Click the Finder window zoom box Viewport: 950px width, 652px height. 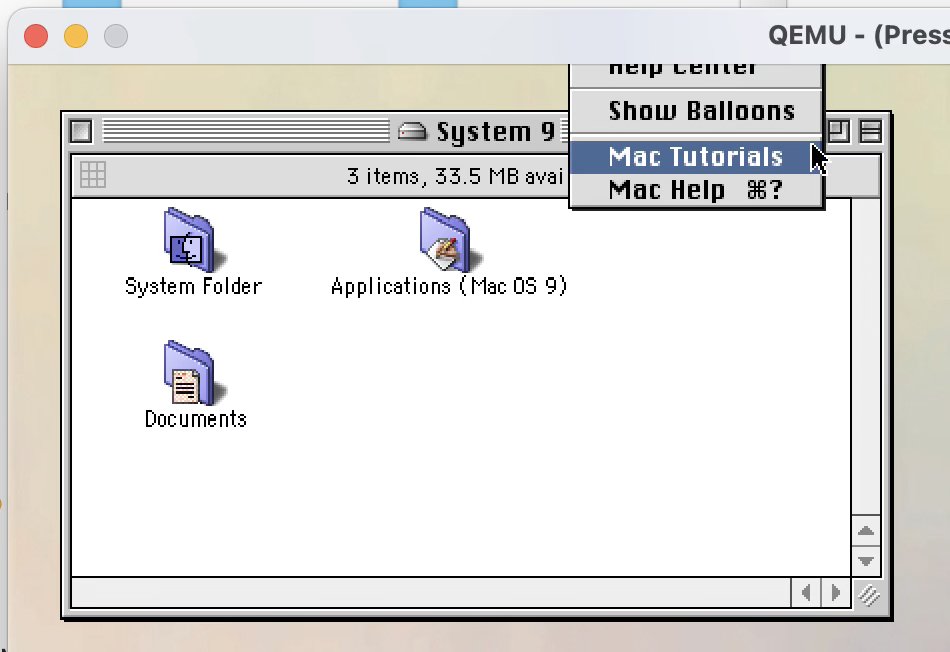coord(839,131)
